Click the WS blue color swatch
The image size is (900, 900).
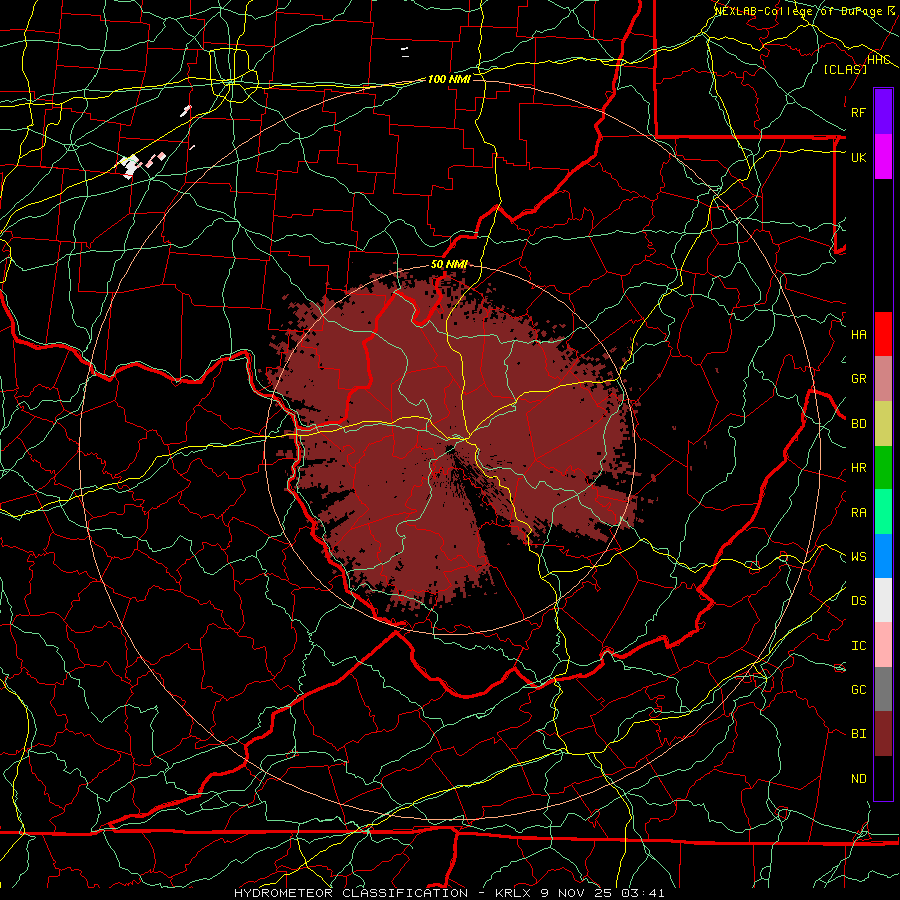point(883,556)
